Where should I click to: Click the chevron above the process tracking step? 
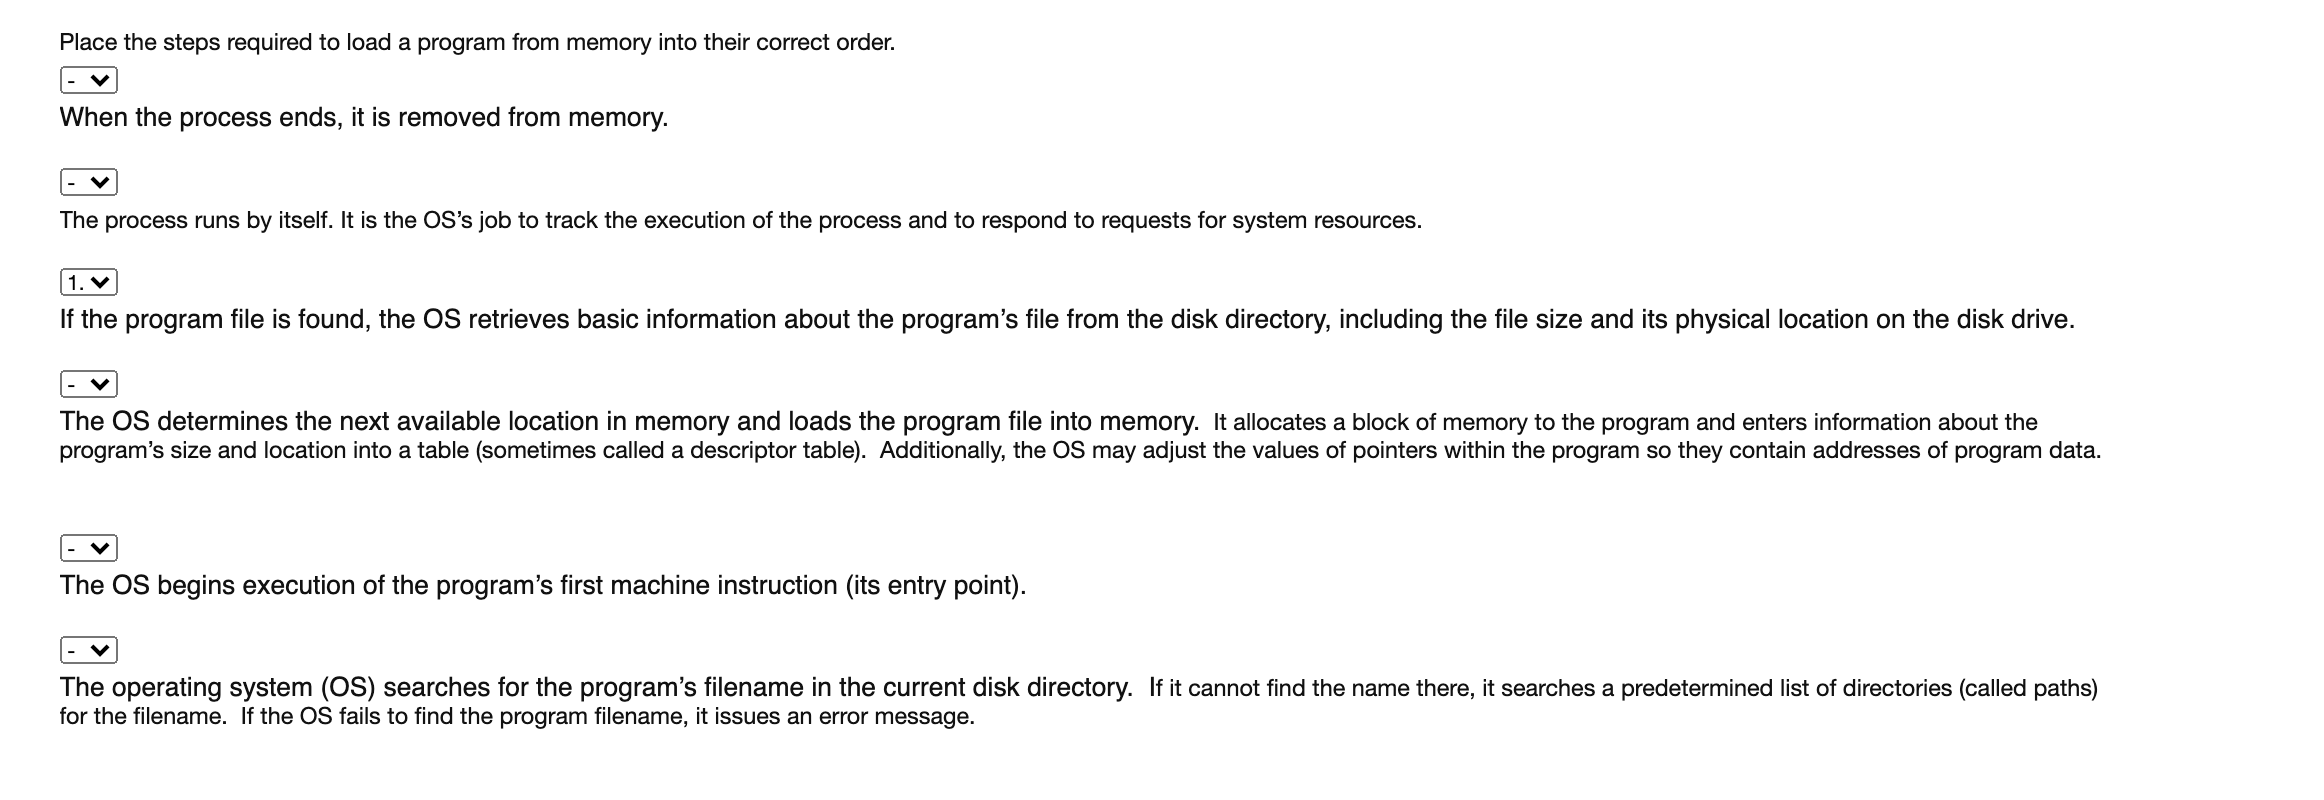(102, 182)
